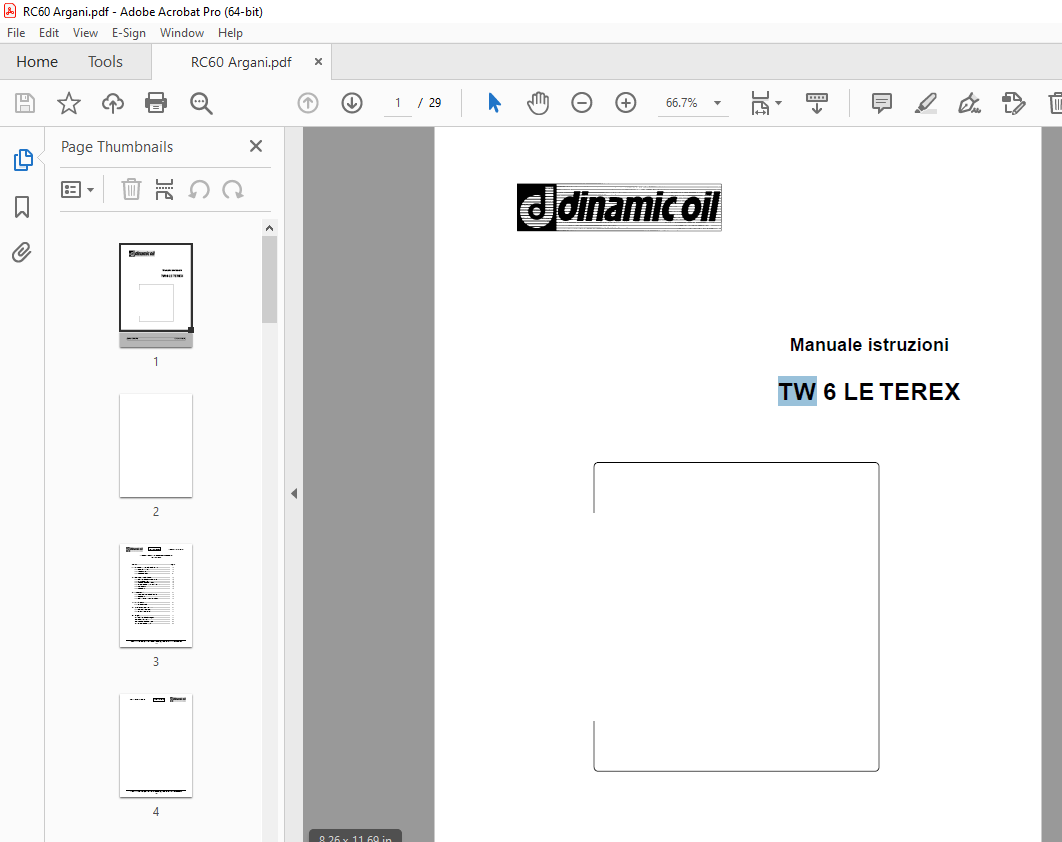Choose the Selection arrow tool
Viewport: 1062px width, 842px height.
[494, 103]
